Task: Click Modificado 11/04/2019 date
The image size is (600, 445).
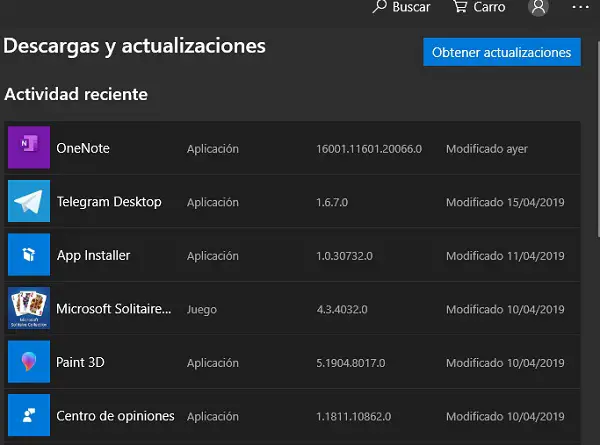Action: [505, 256]
